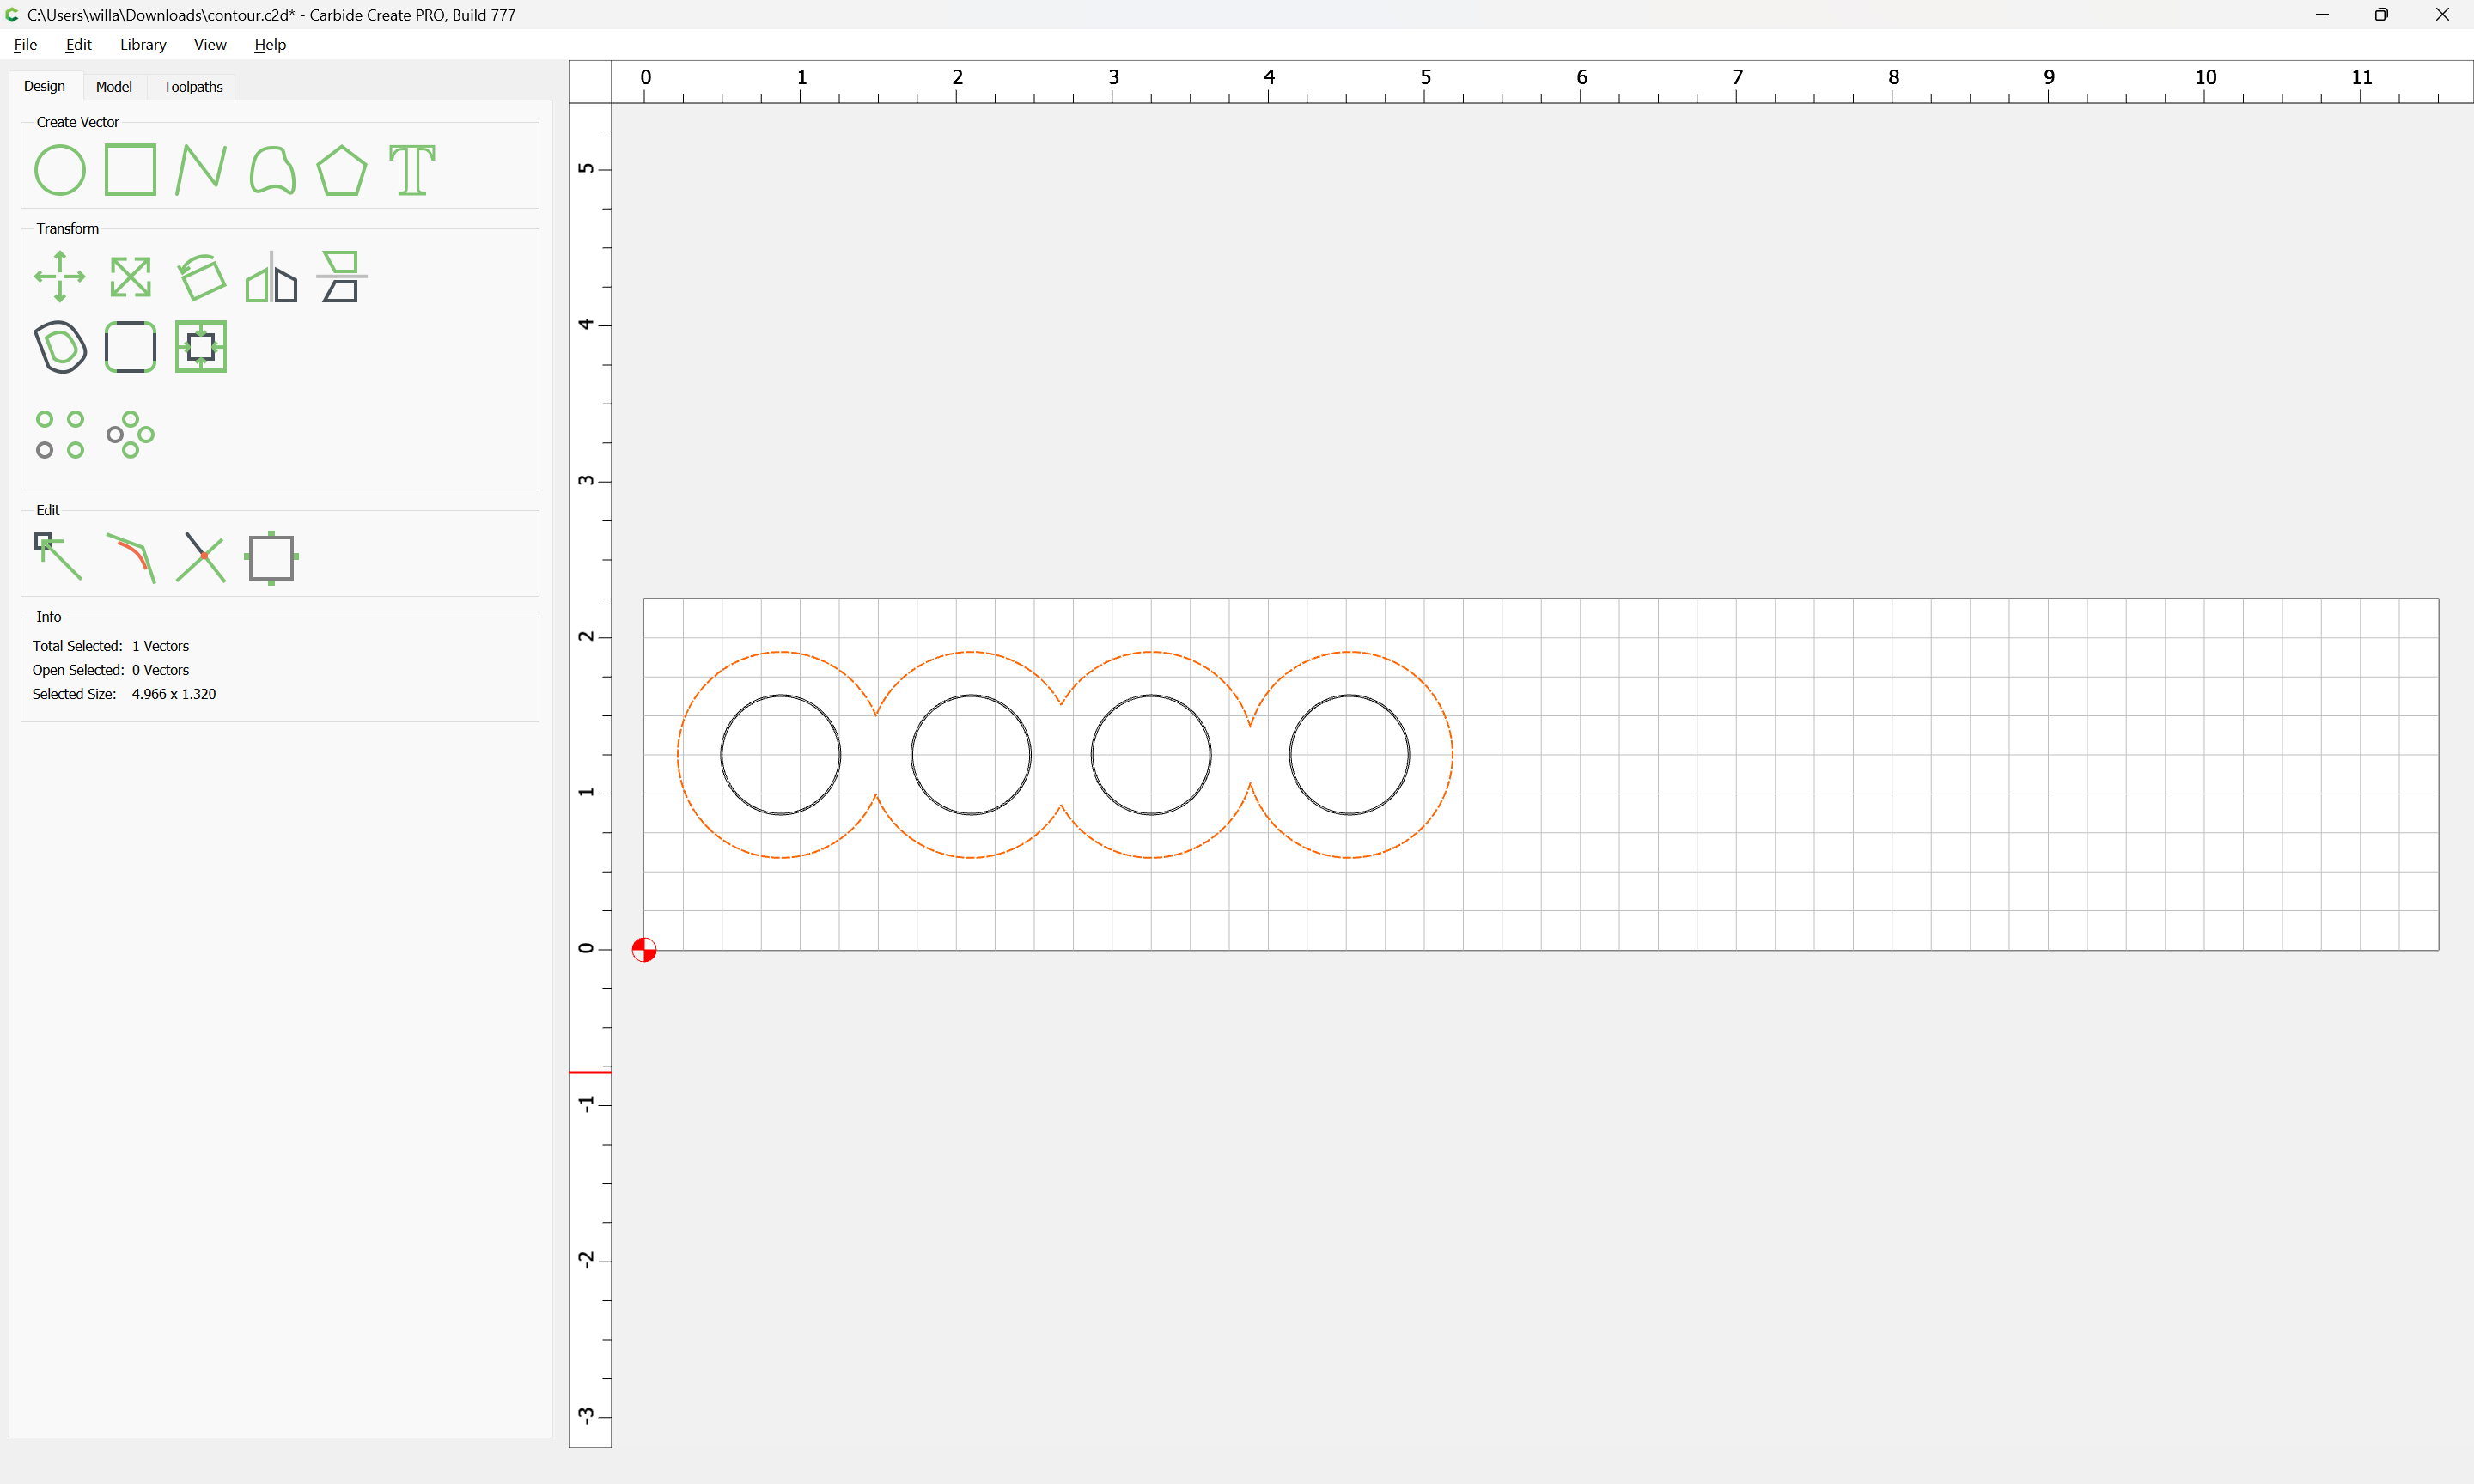The height and width of the screenshot is (1484, 2474).
Task: Click the Total Selected 1 Vectors info
Action: click(x=110, y=646)
